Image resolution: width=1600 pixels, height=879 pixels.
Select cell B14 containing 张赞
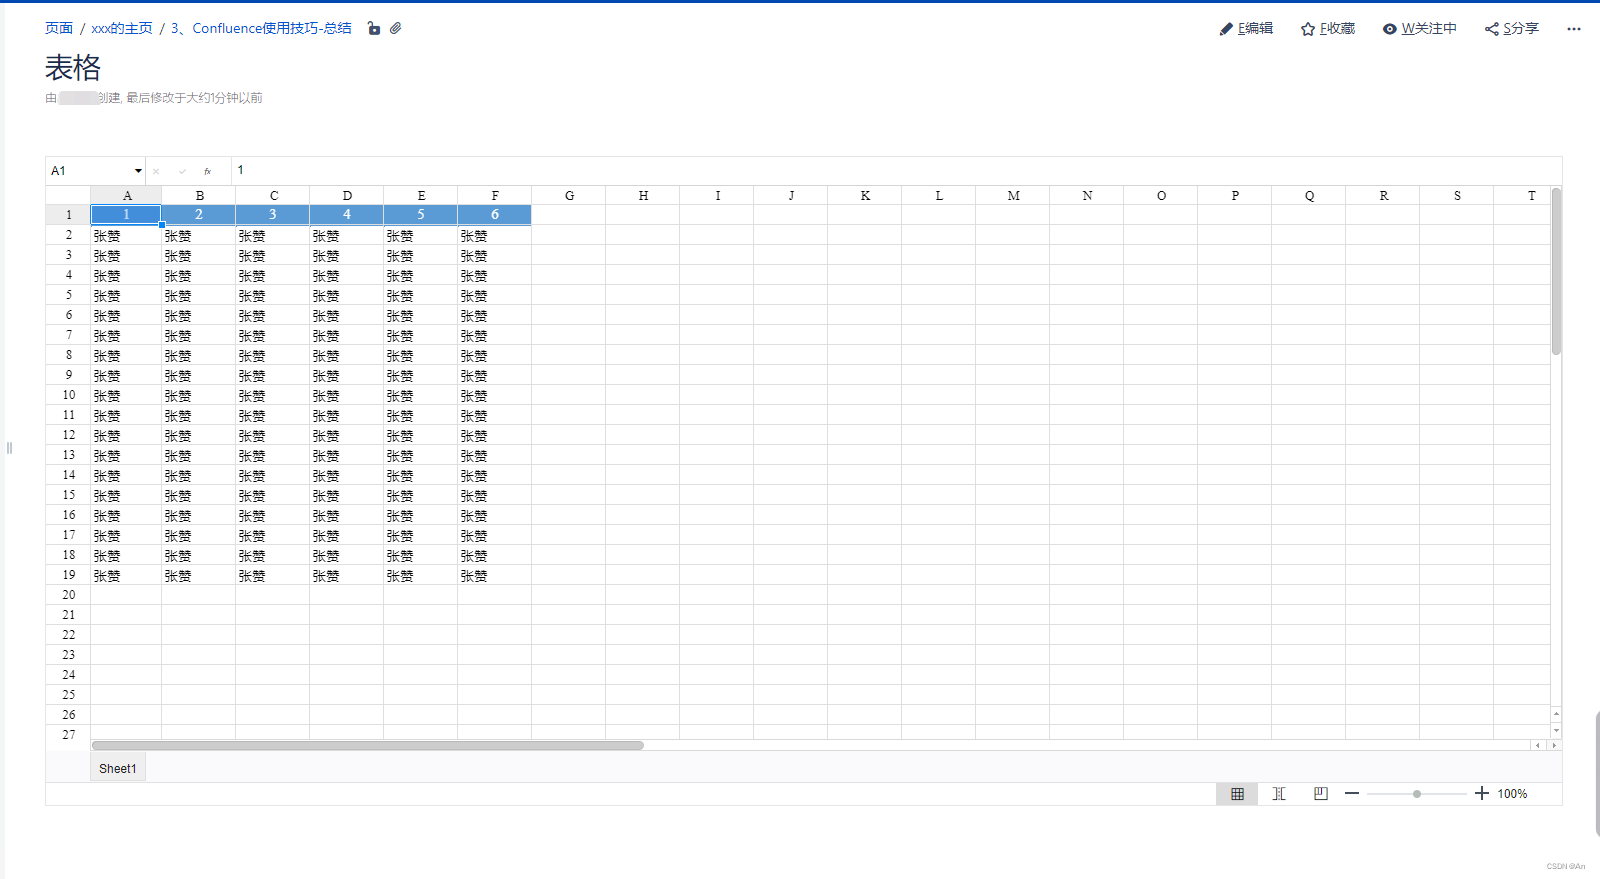pyautogui.click(x=199, y=475)
